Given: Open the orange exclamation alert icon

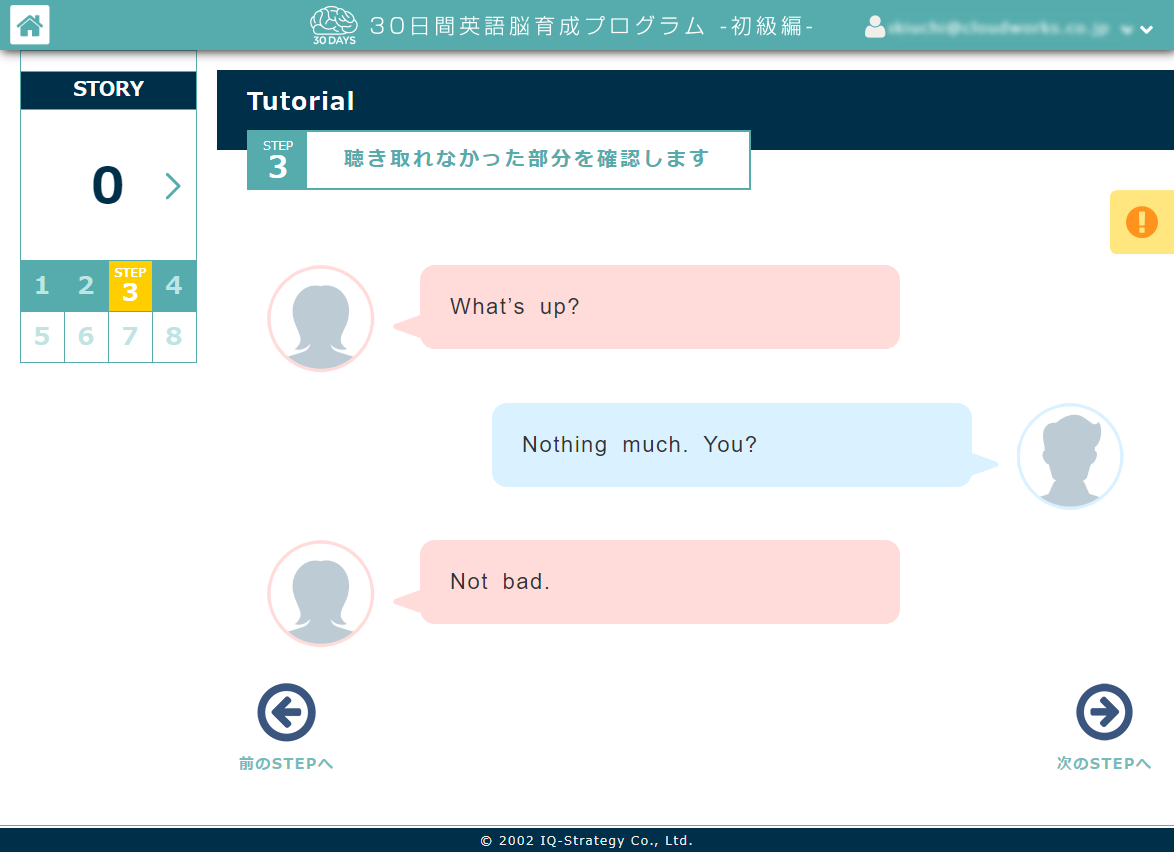Looking at the screenshot, I should click(x=1143, y=221).
